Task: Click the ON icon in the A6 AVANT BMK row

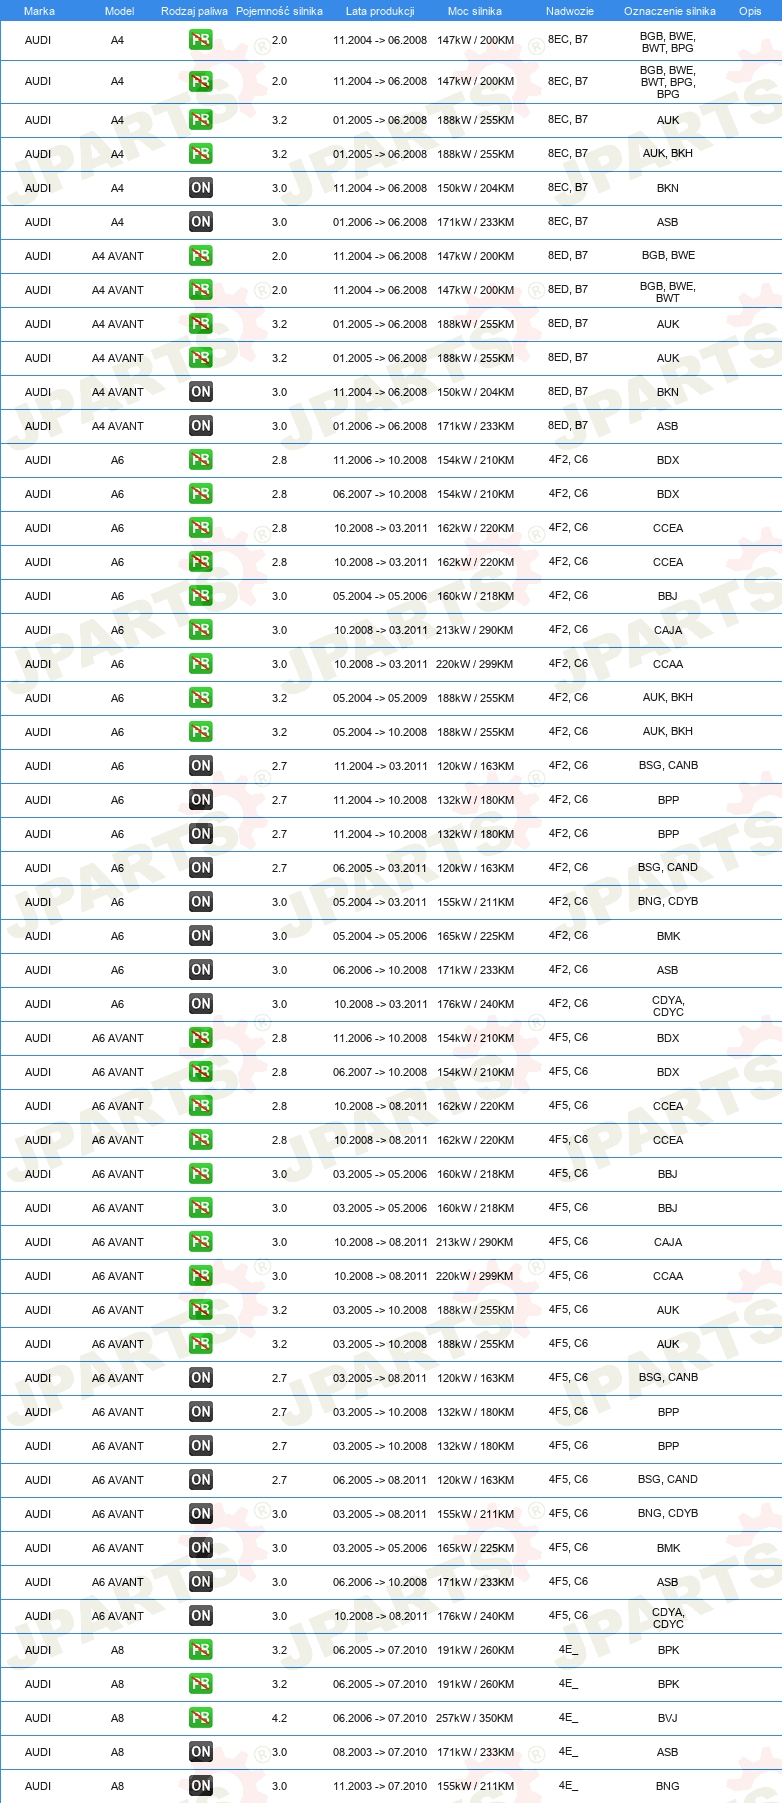Action: (201, 1548)
